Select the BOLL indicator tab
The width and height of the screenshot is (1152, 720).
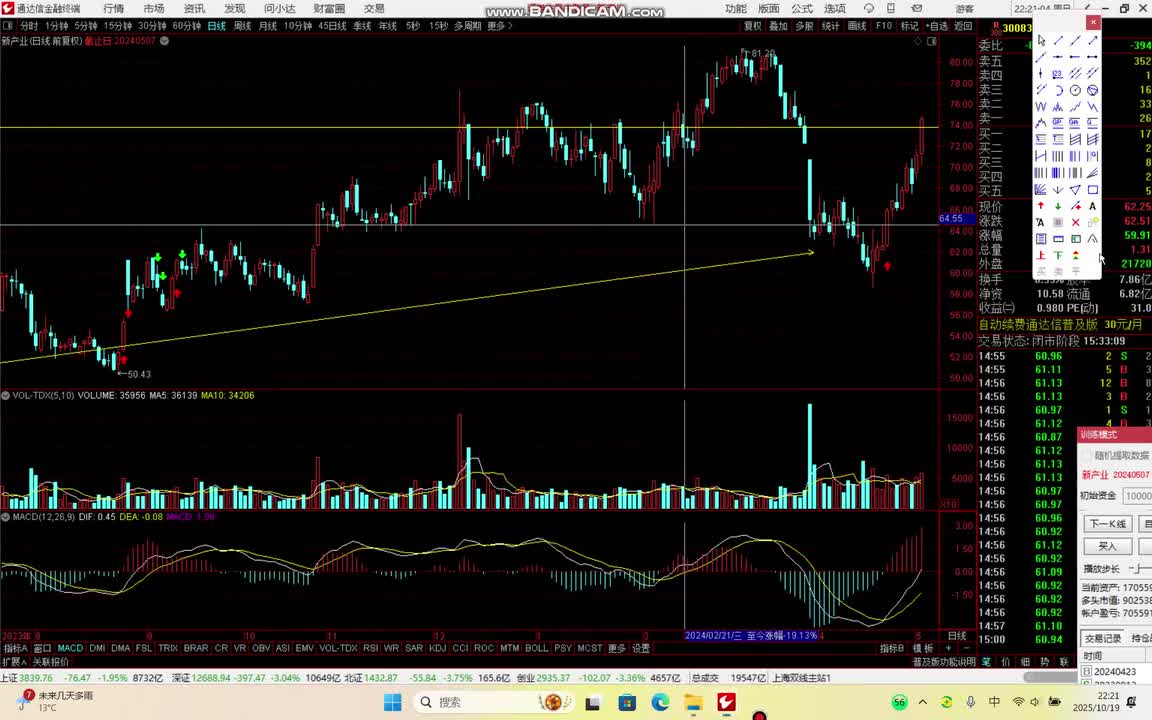(x=536, y=648)
